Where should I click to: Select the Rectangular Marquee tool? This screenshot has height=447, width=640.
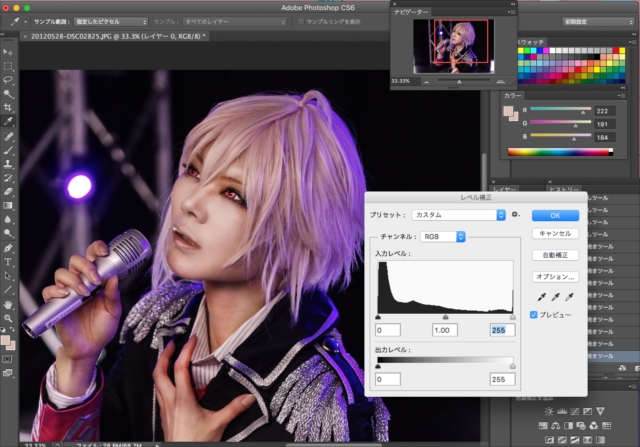click(8, 66)
